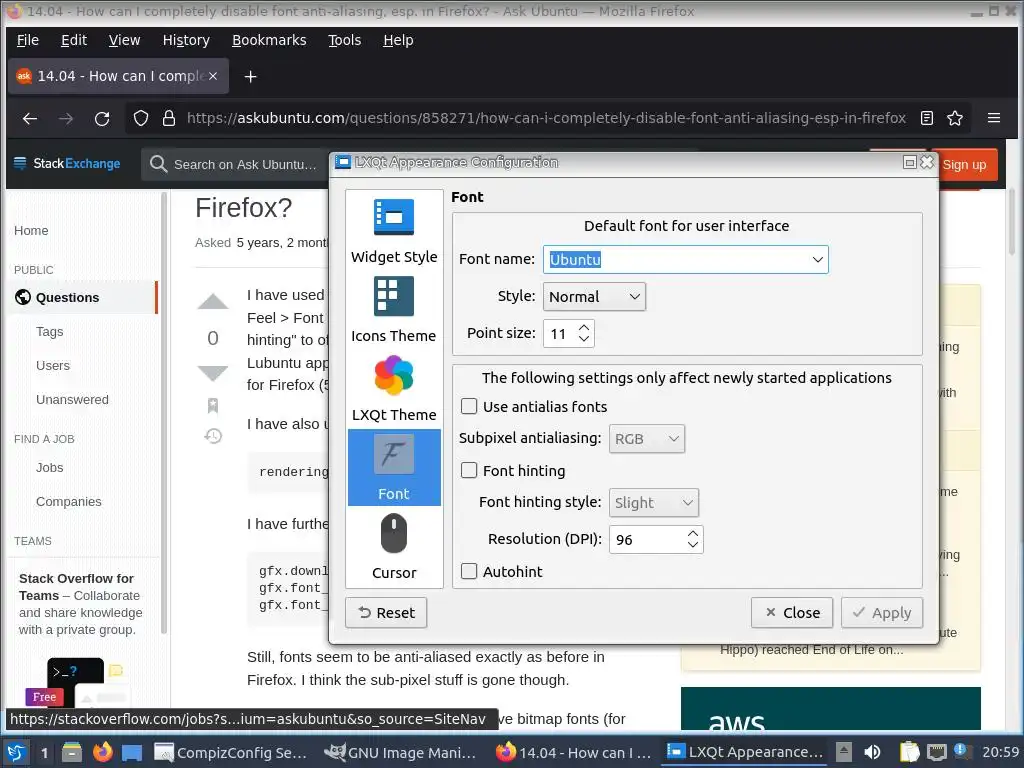Open the Bookmarks menu
1024x768 pixels.
tap(269, 40)
